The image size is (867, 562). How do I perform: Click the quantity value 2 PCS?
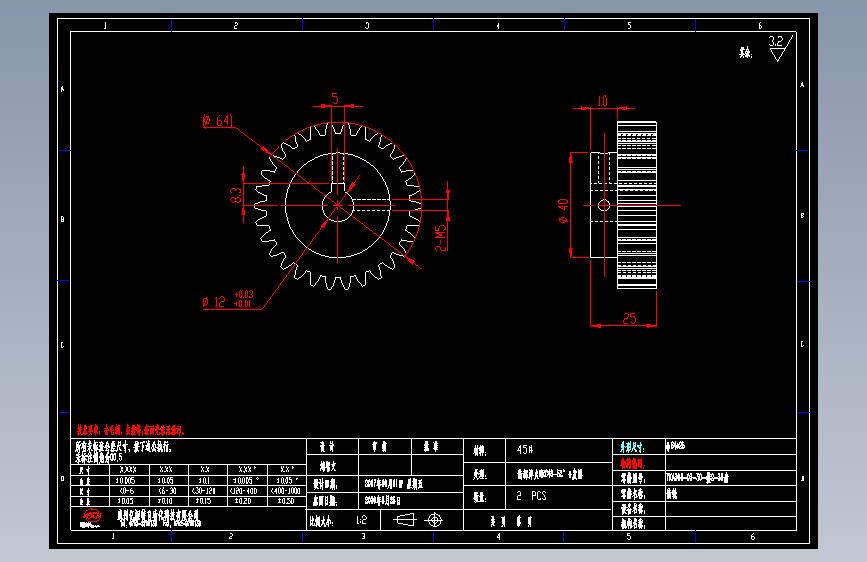531,496
